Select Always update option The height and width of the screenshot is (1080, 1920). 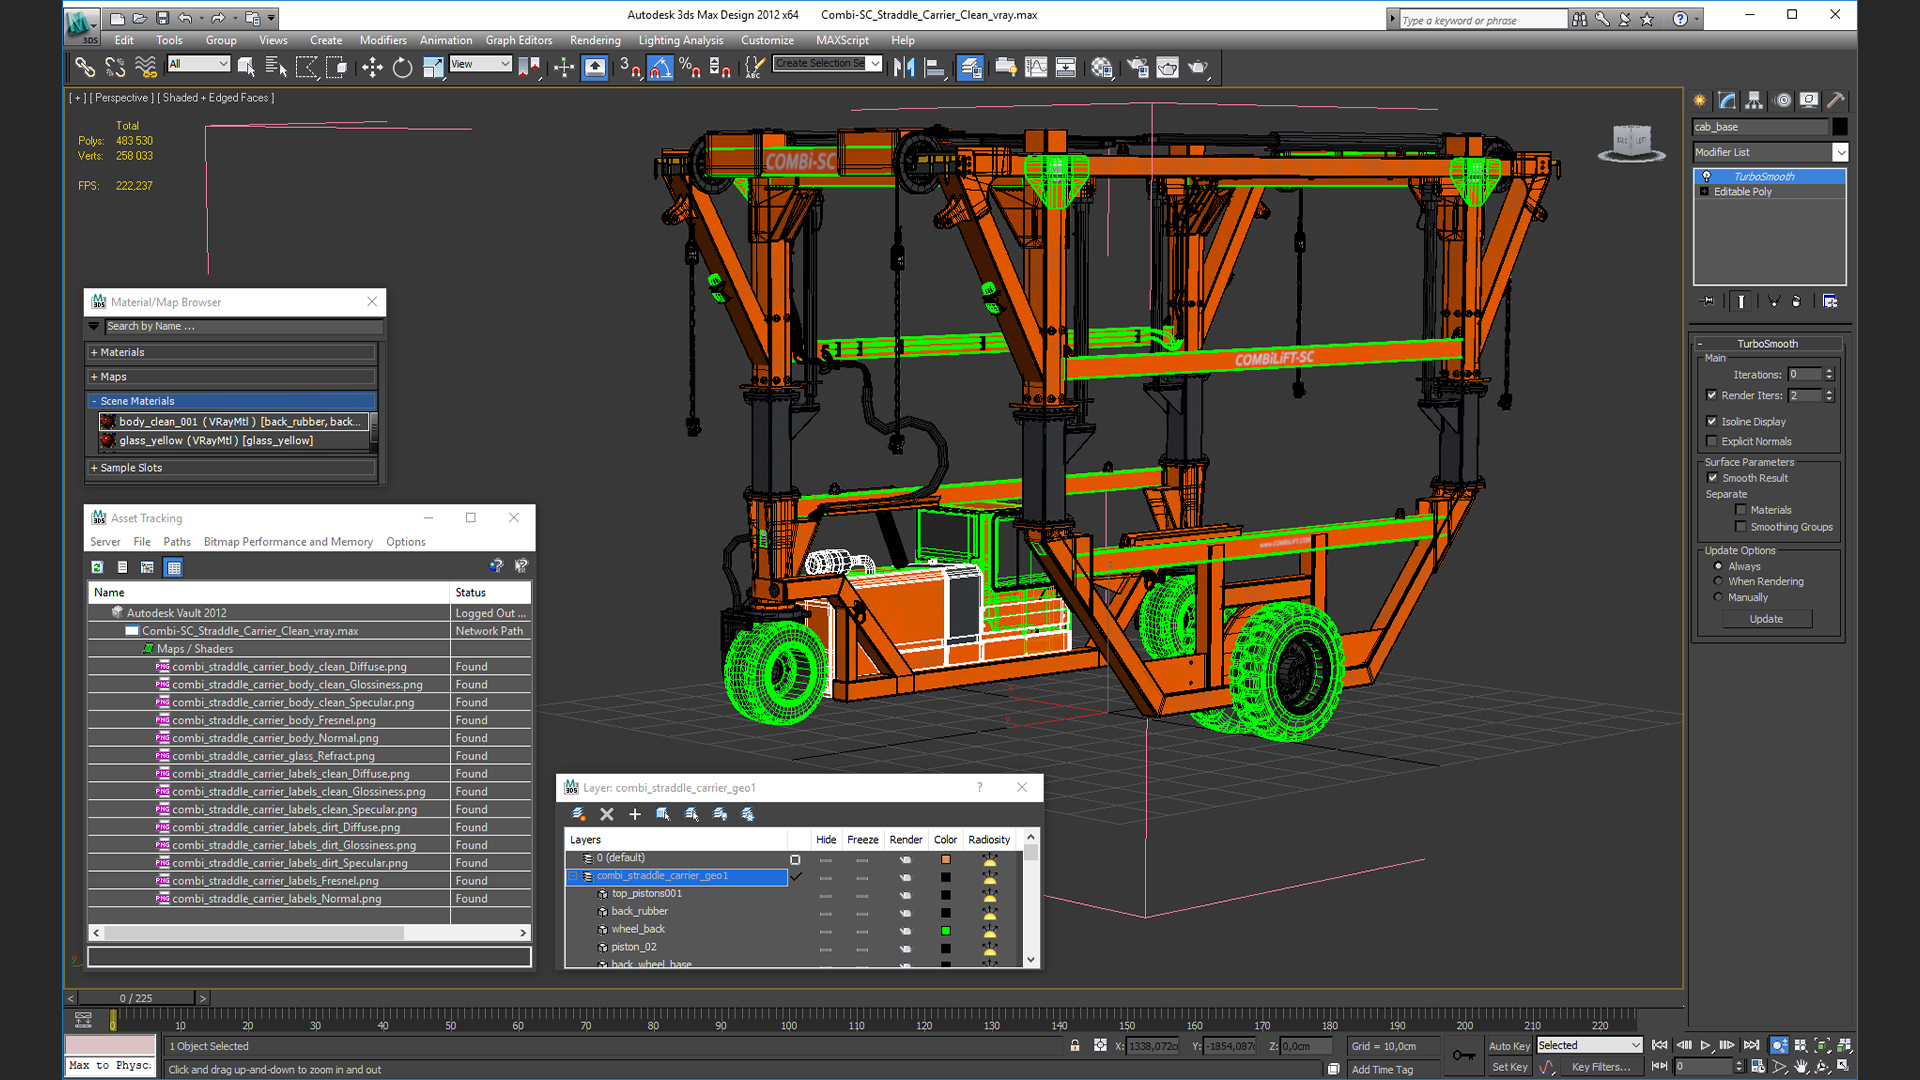coord(1718,566)
